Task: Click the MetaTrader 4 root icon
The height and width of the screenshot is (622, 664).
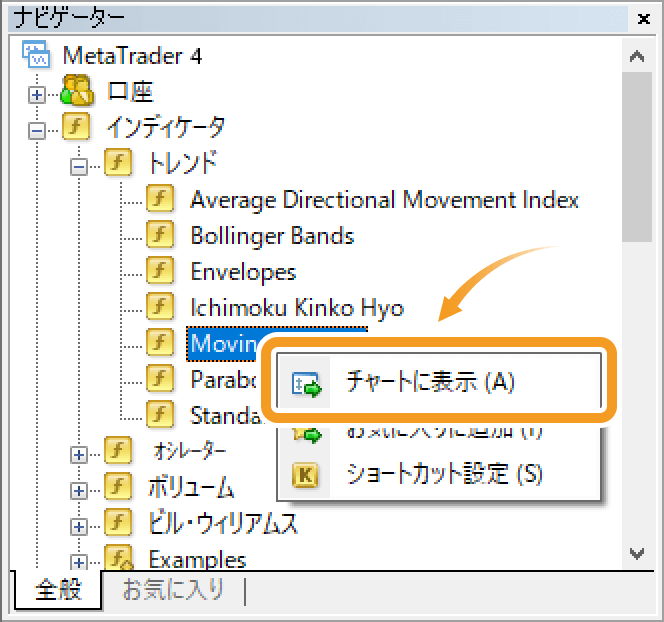Action: point(36,54)
